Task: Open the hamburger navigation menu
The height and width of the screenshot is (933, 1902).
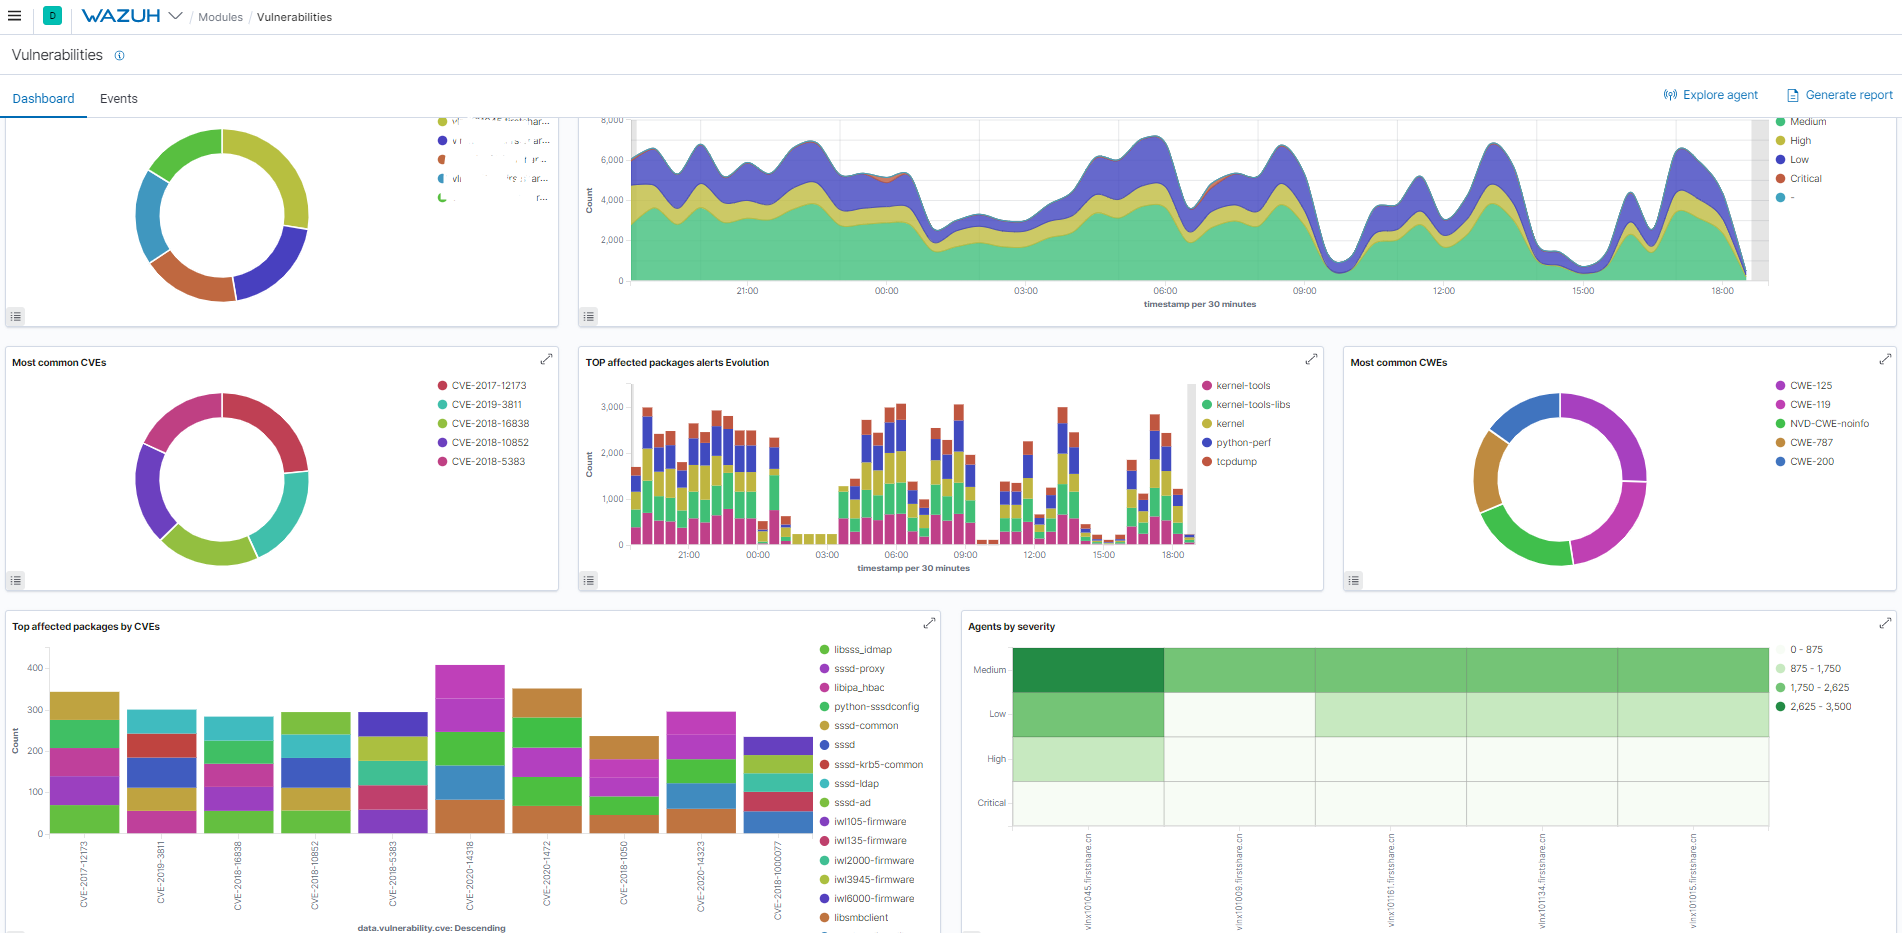Action: click(14, 16)
